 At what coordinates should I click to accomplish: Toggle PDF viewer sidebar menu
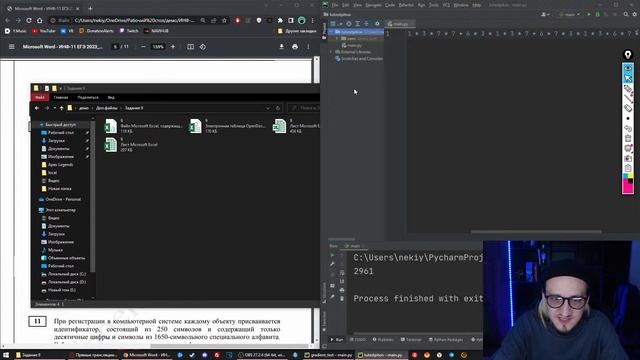[11, 47]
